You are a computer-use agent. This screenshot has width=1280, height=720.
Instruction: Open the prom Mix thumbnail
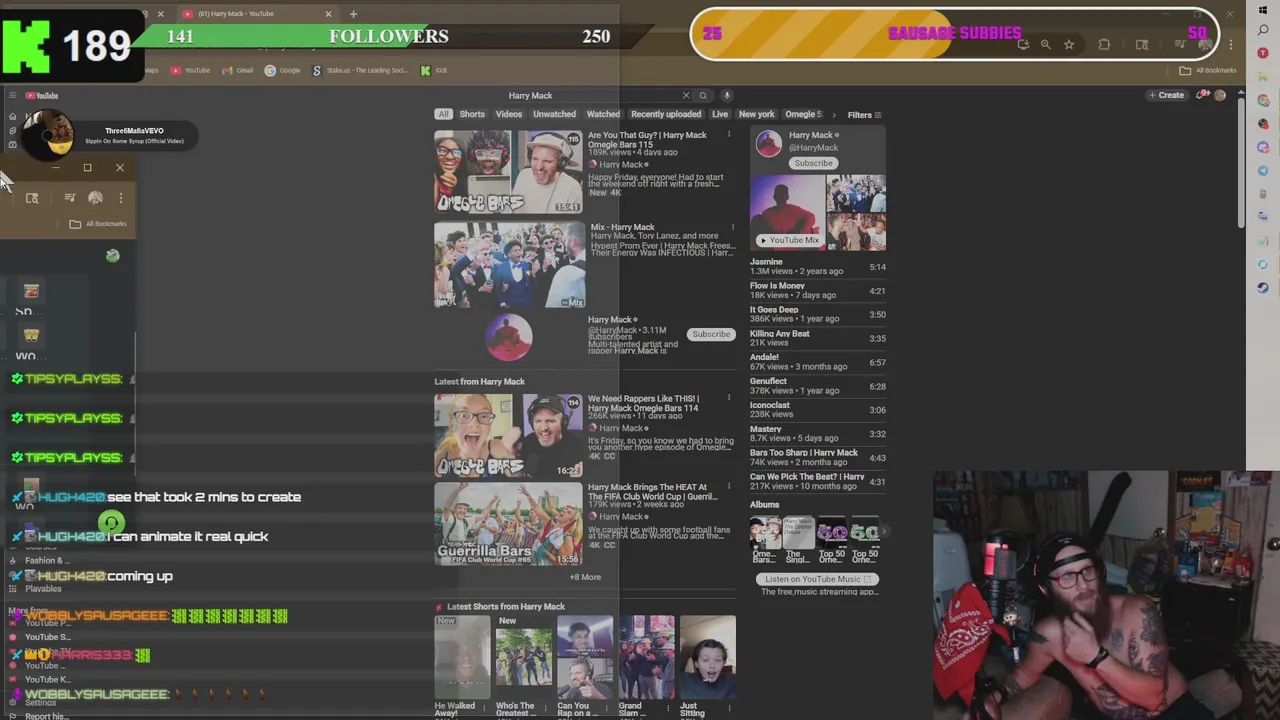[508, 264]
